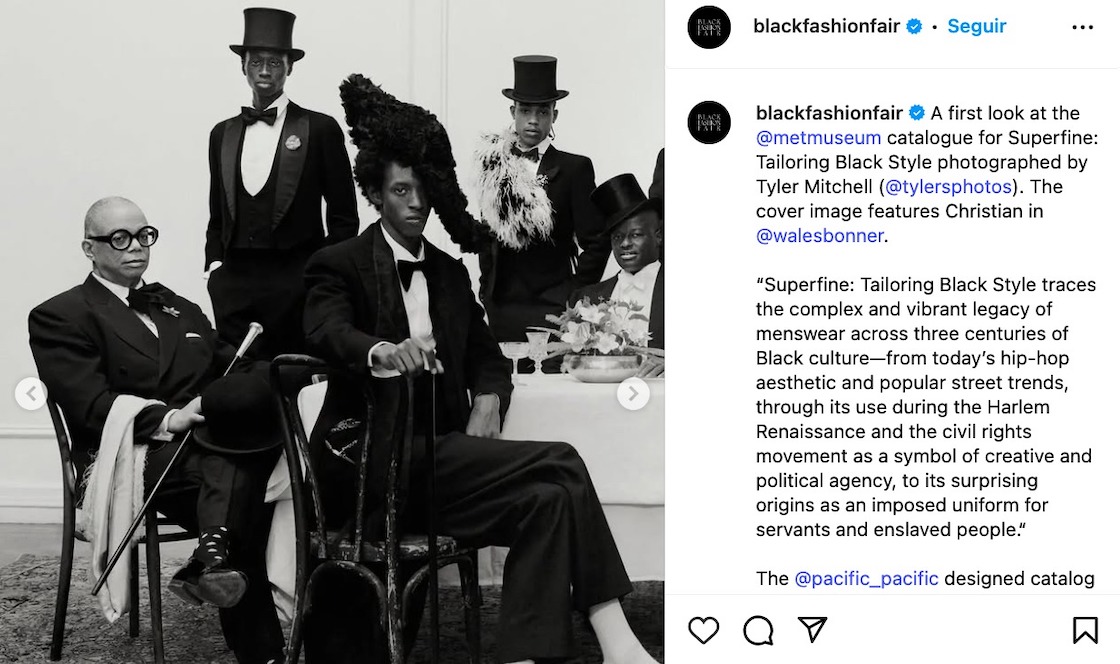Click the blackfashionfair header profile avatar
The height and width of the screenshot is (664, 1120).
[709, 27]
